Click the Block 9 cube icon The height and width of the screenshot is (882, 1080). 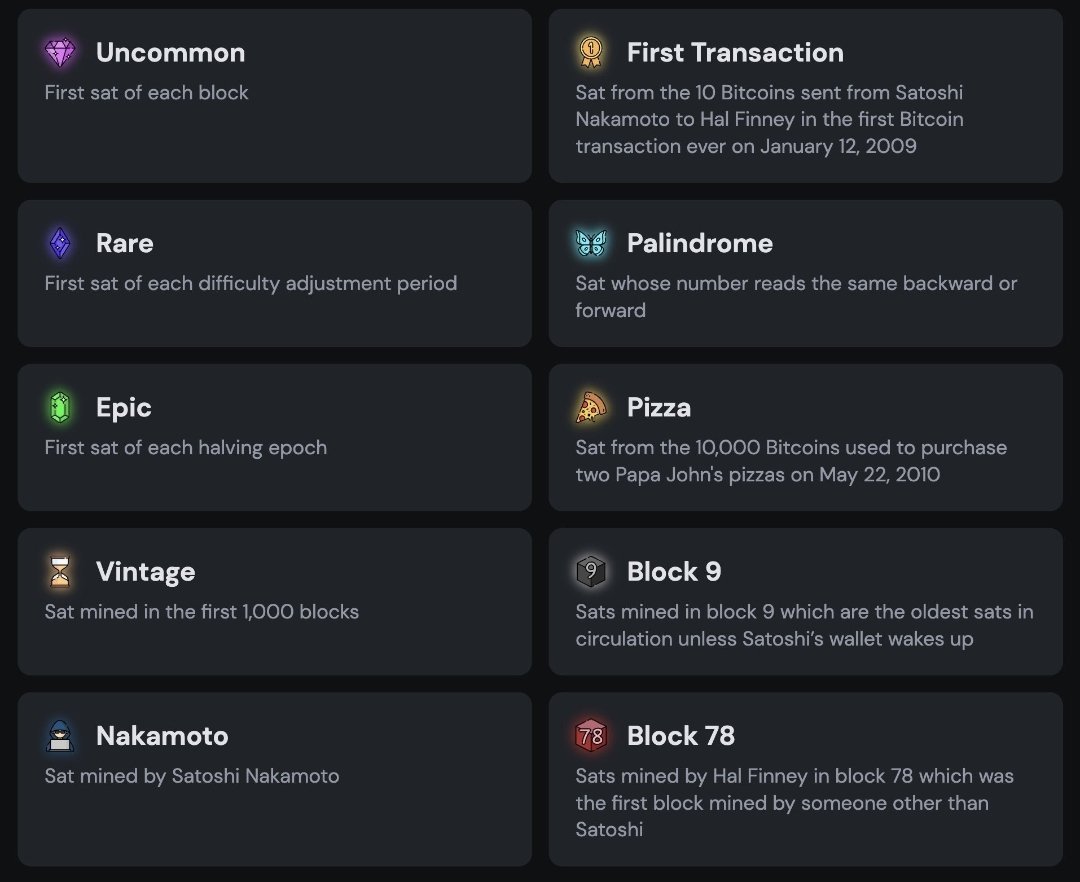coord(591,571)
